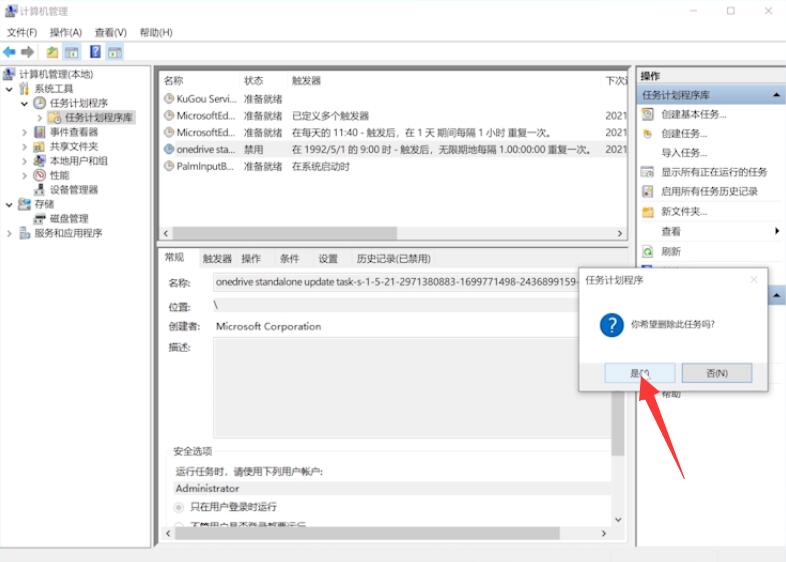Image resolution: width=786 pixels, height=562 pixels.
Task: Switch to the 条件 tab
Action: [289, 259]
